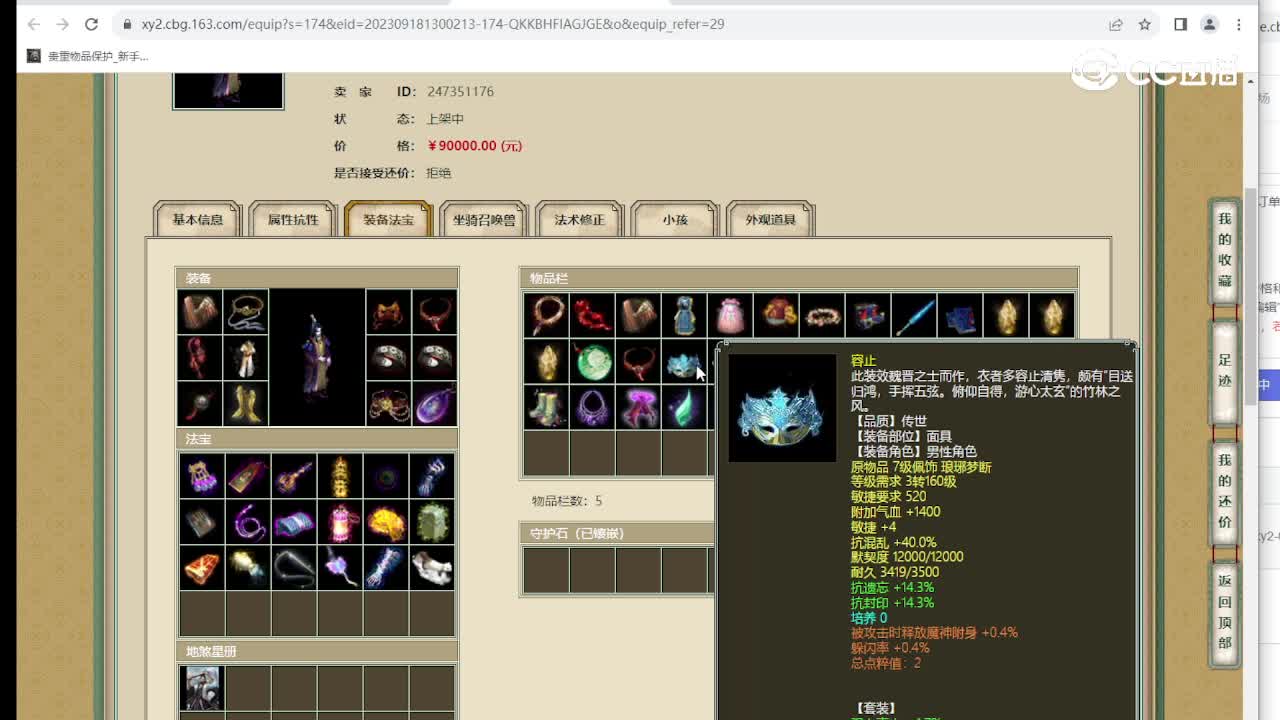The width and height of the screenshot is (1280, 720).
Task: Click the yellow crystal beside the green jade orb
Action: pyautogui.click(x=547, y=361)
